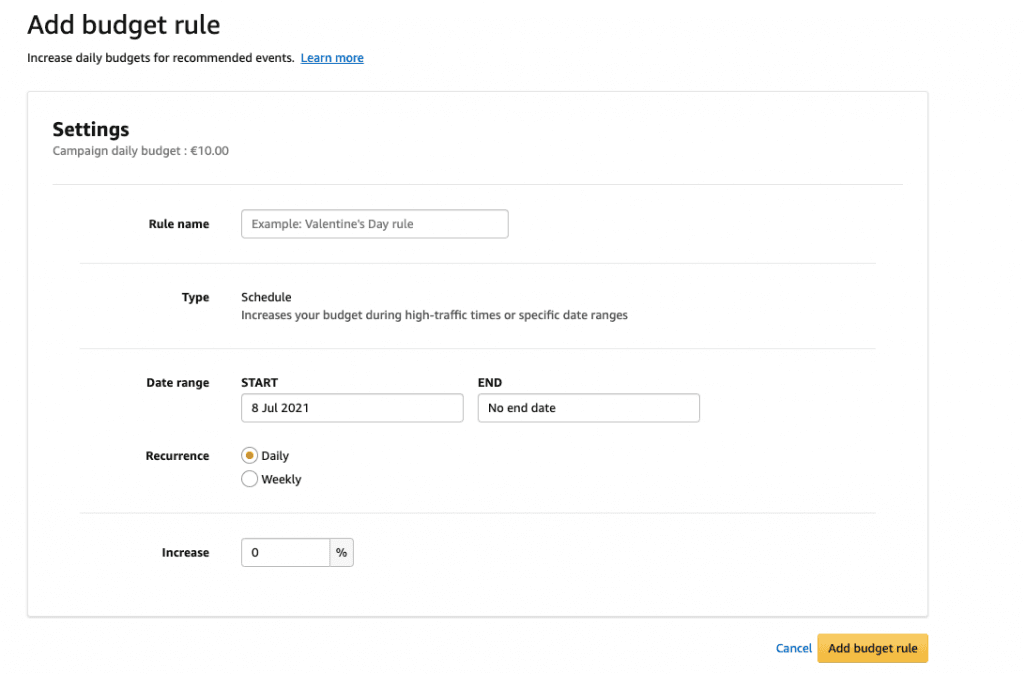Open the END date picker field
Viewport: 1024px width, 674px height.
[588, 408]
